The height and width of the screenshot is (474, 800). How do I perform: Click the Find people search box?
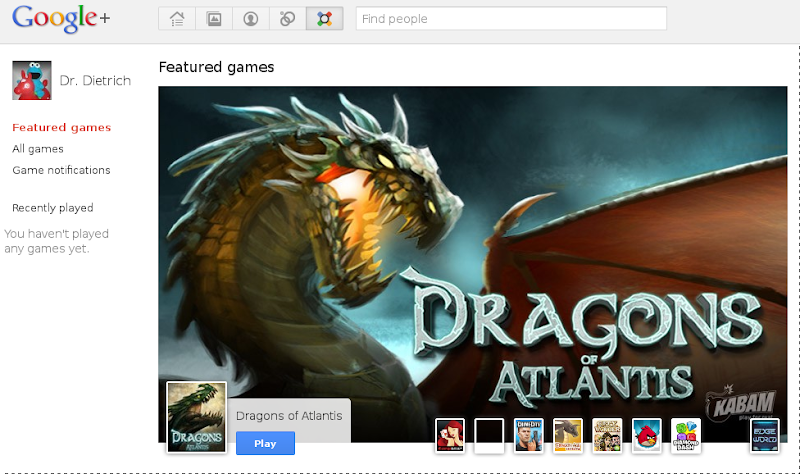pyautogui.click(x=511, y=18)
